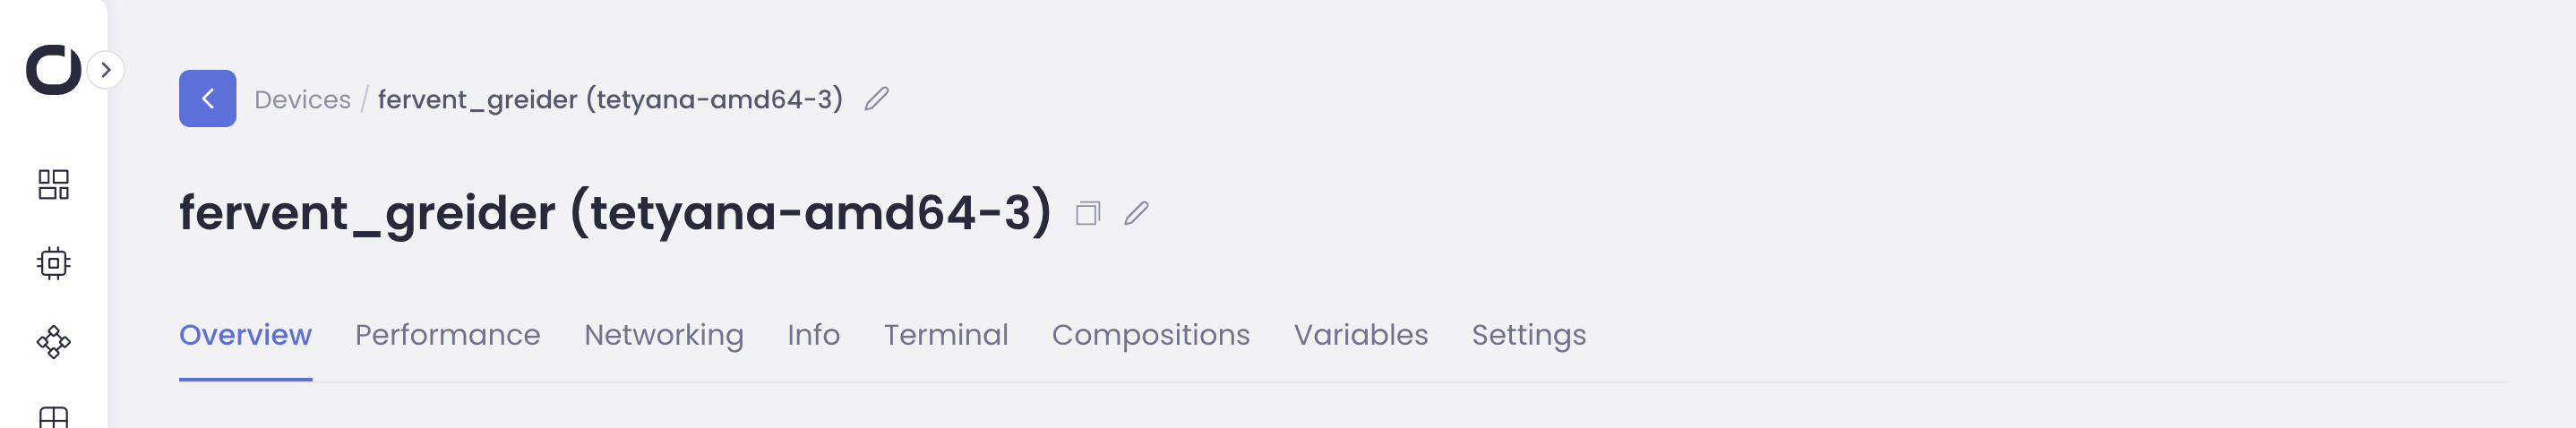Switch to the Performance tab
2576x428 pixels.
tap(447, 335)
